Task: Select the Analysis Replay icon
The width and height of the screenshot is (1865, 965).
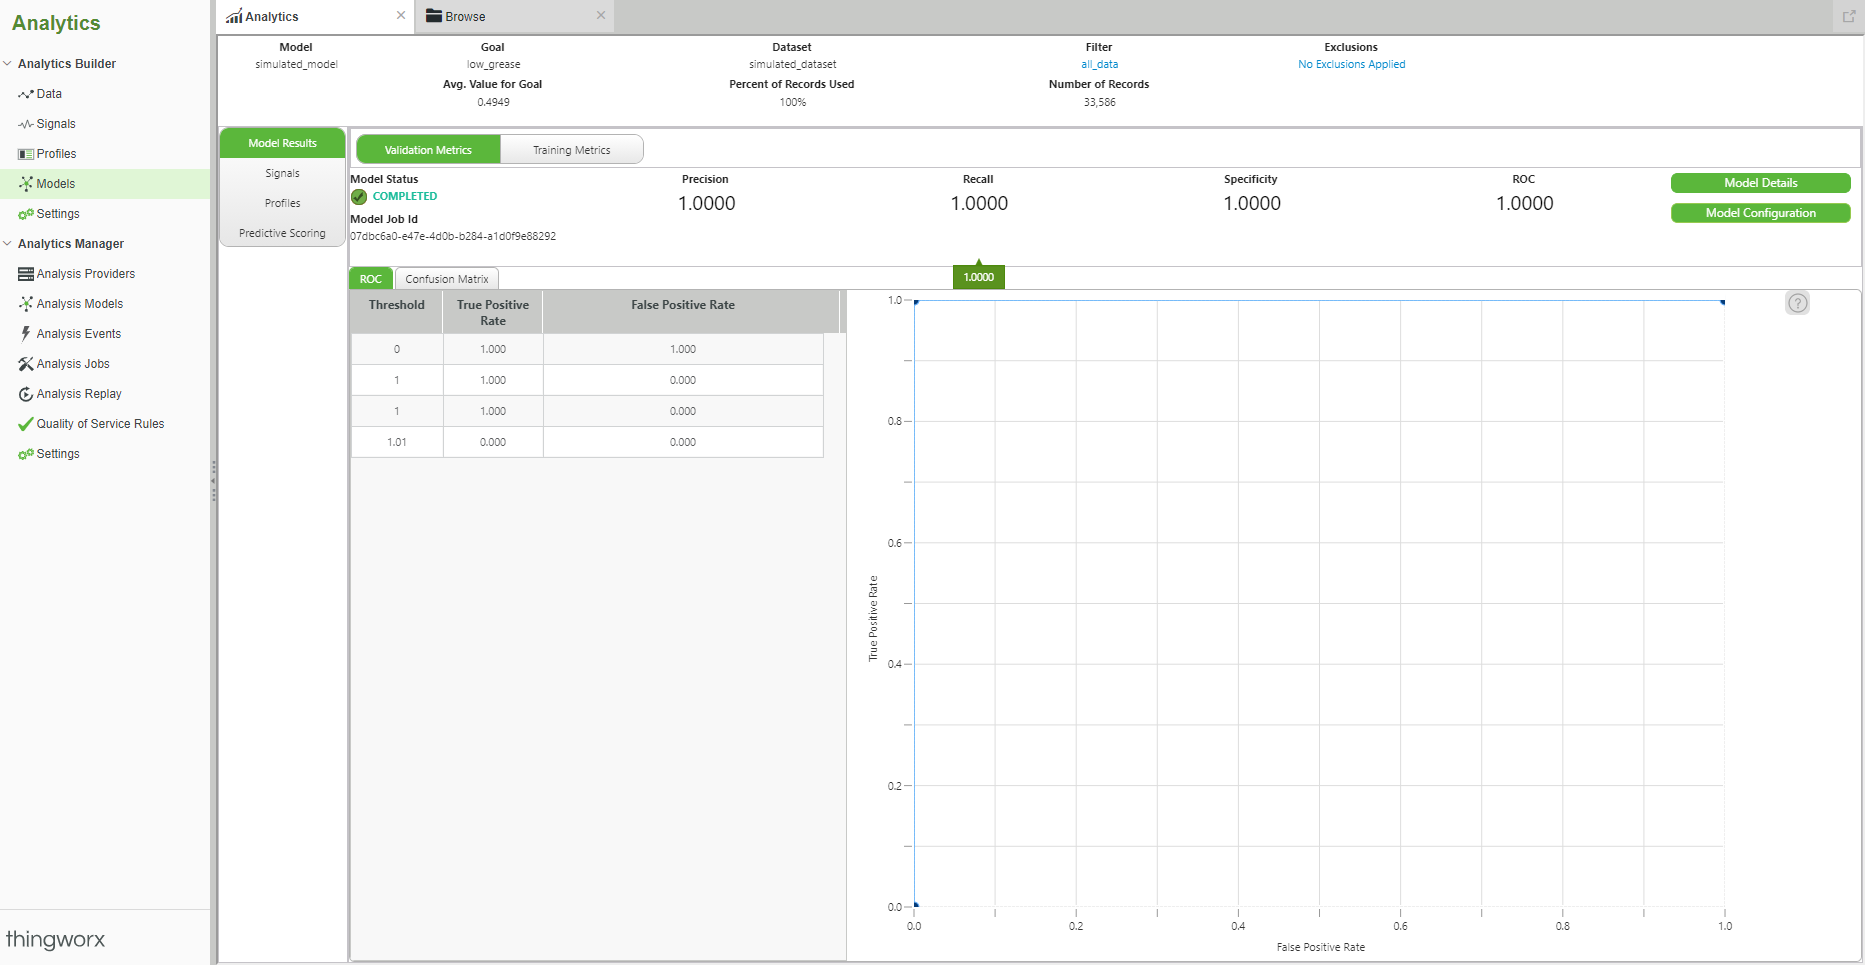Action: tap(27, 393)
